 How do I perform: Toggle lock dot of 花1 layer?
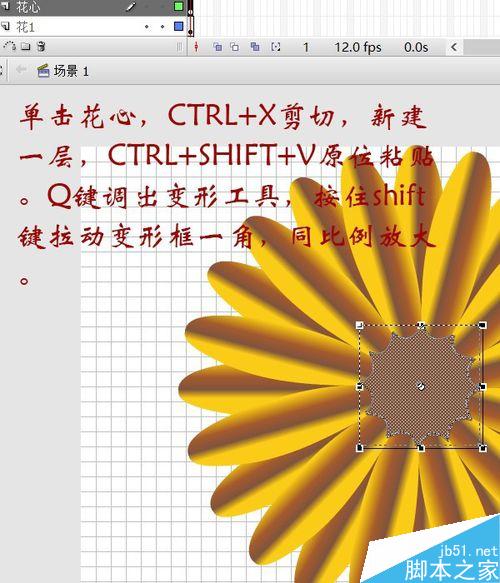pos(162,27)
